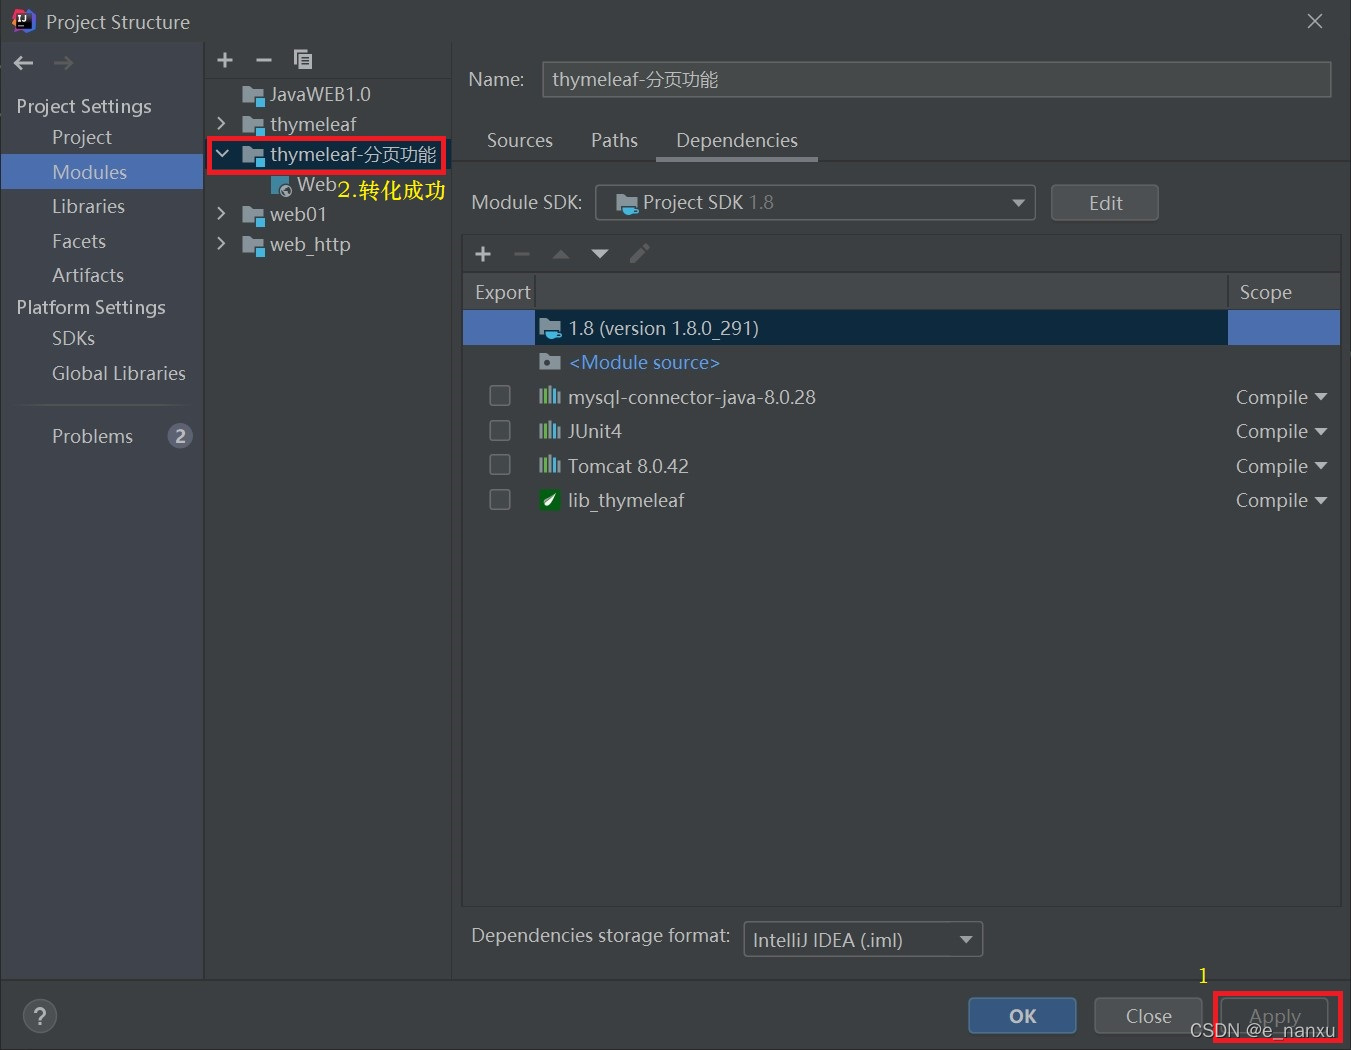
Task: Toggle export checkbox for Tomcat 8.0.42
Action: (500, 465)
